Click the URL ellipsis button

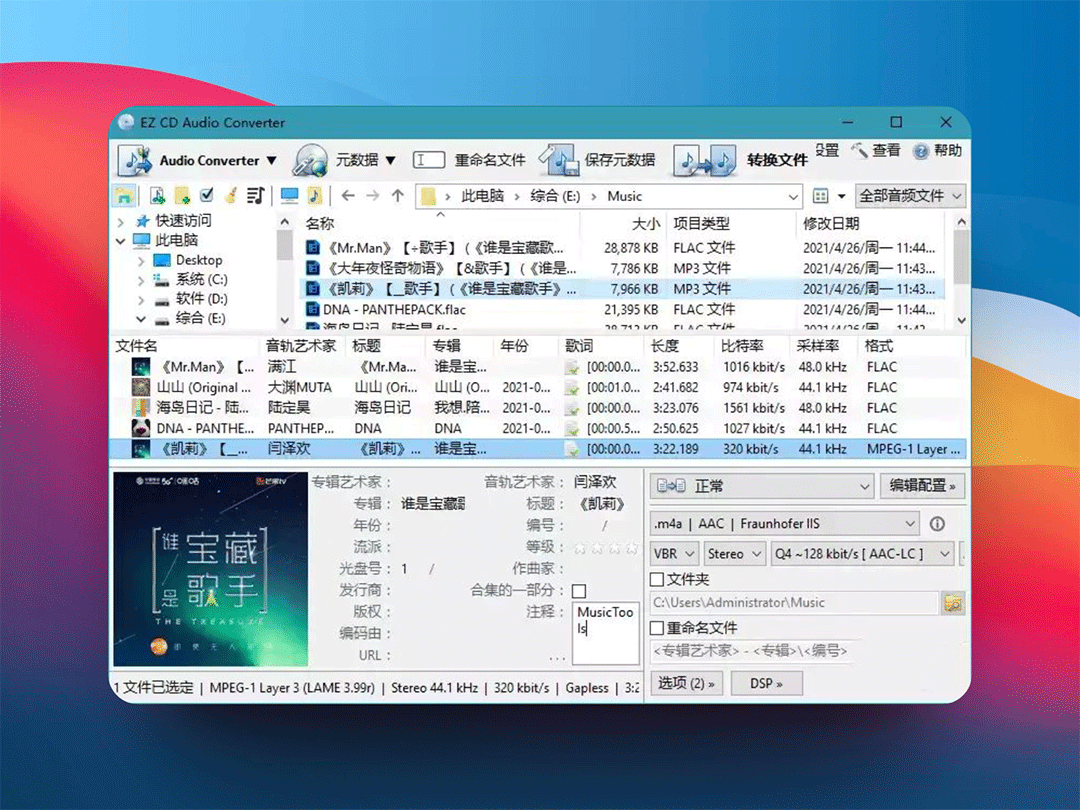[557, 658]
